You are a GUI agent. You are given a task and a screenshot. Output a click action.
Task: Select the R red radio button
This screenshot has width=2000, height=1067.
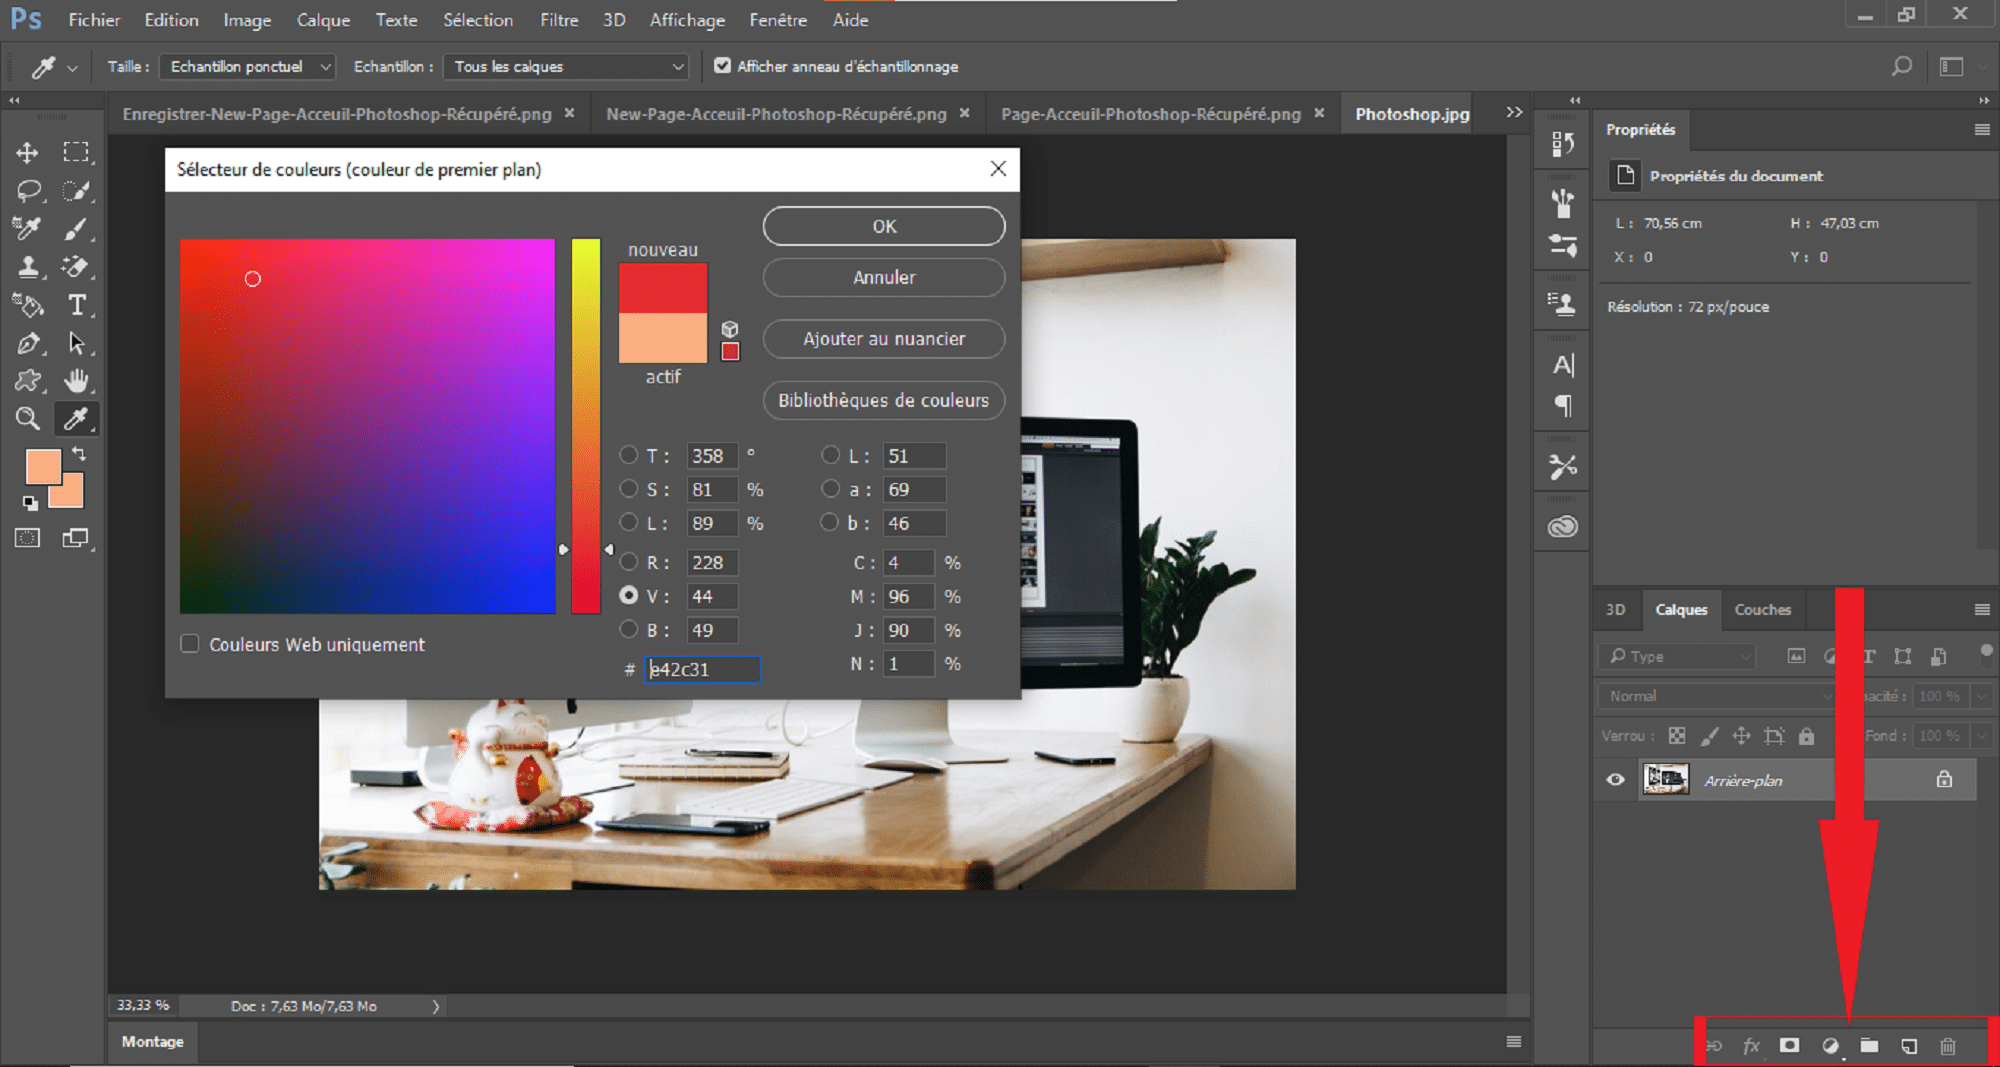(x=629, y=562)
